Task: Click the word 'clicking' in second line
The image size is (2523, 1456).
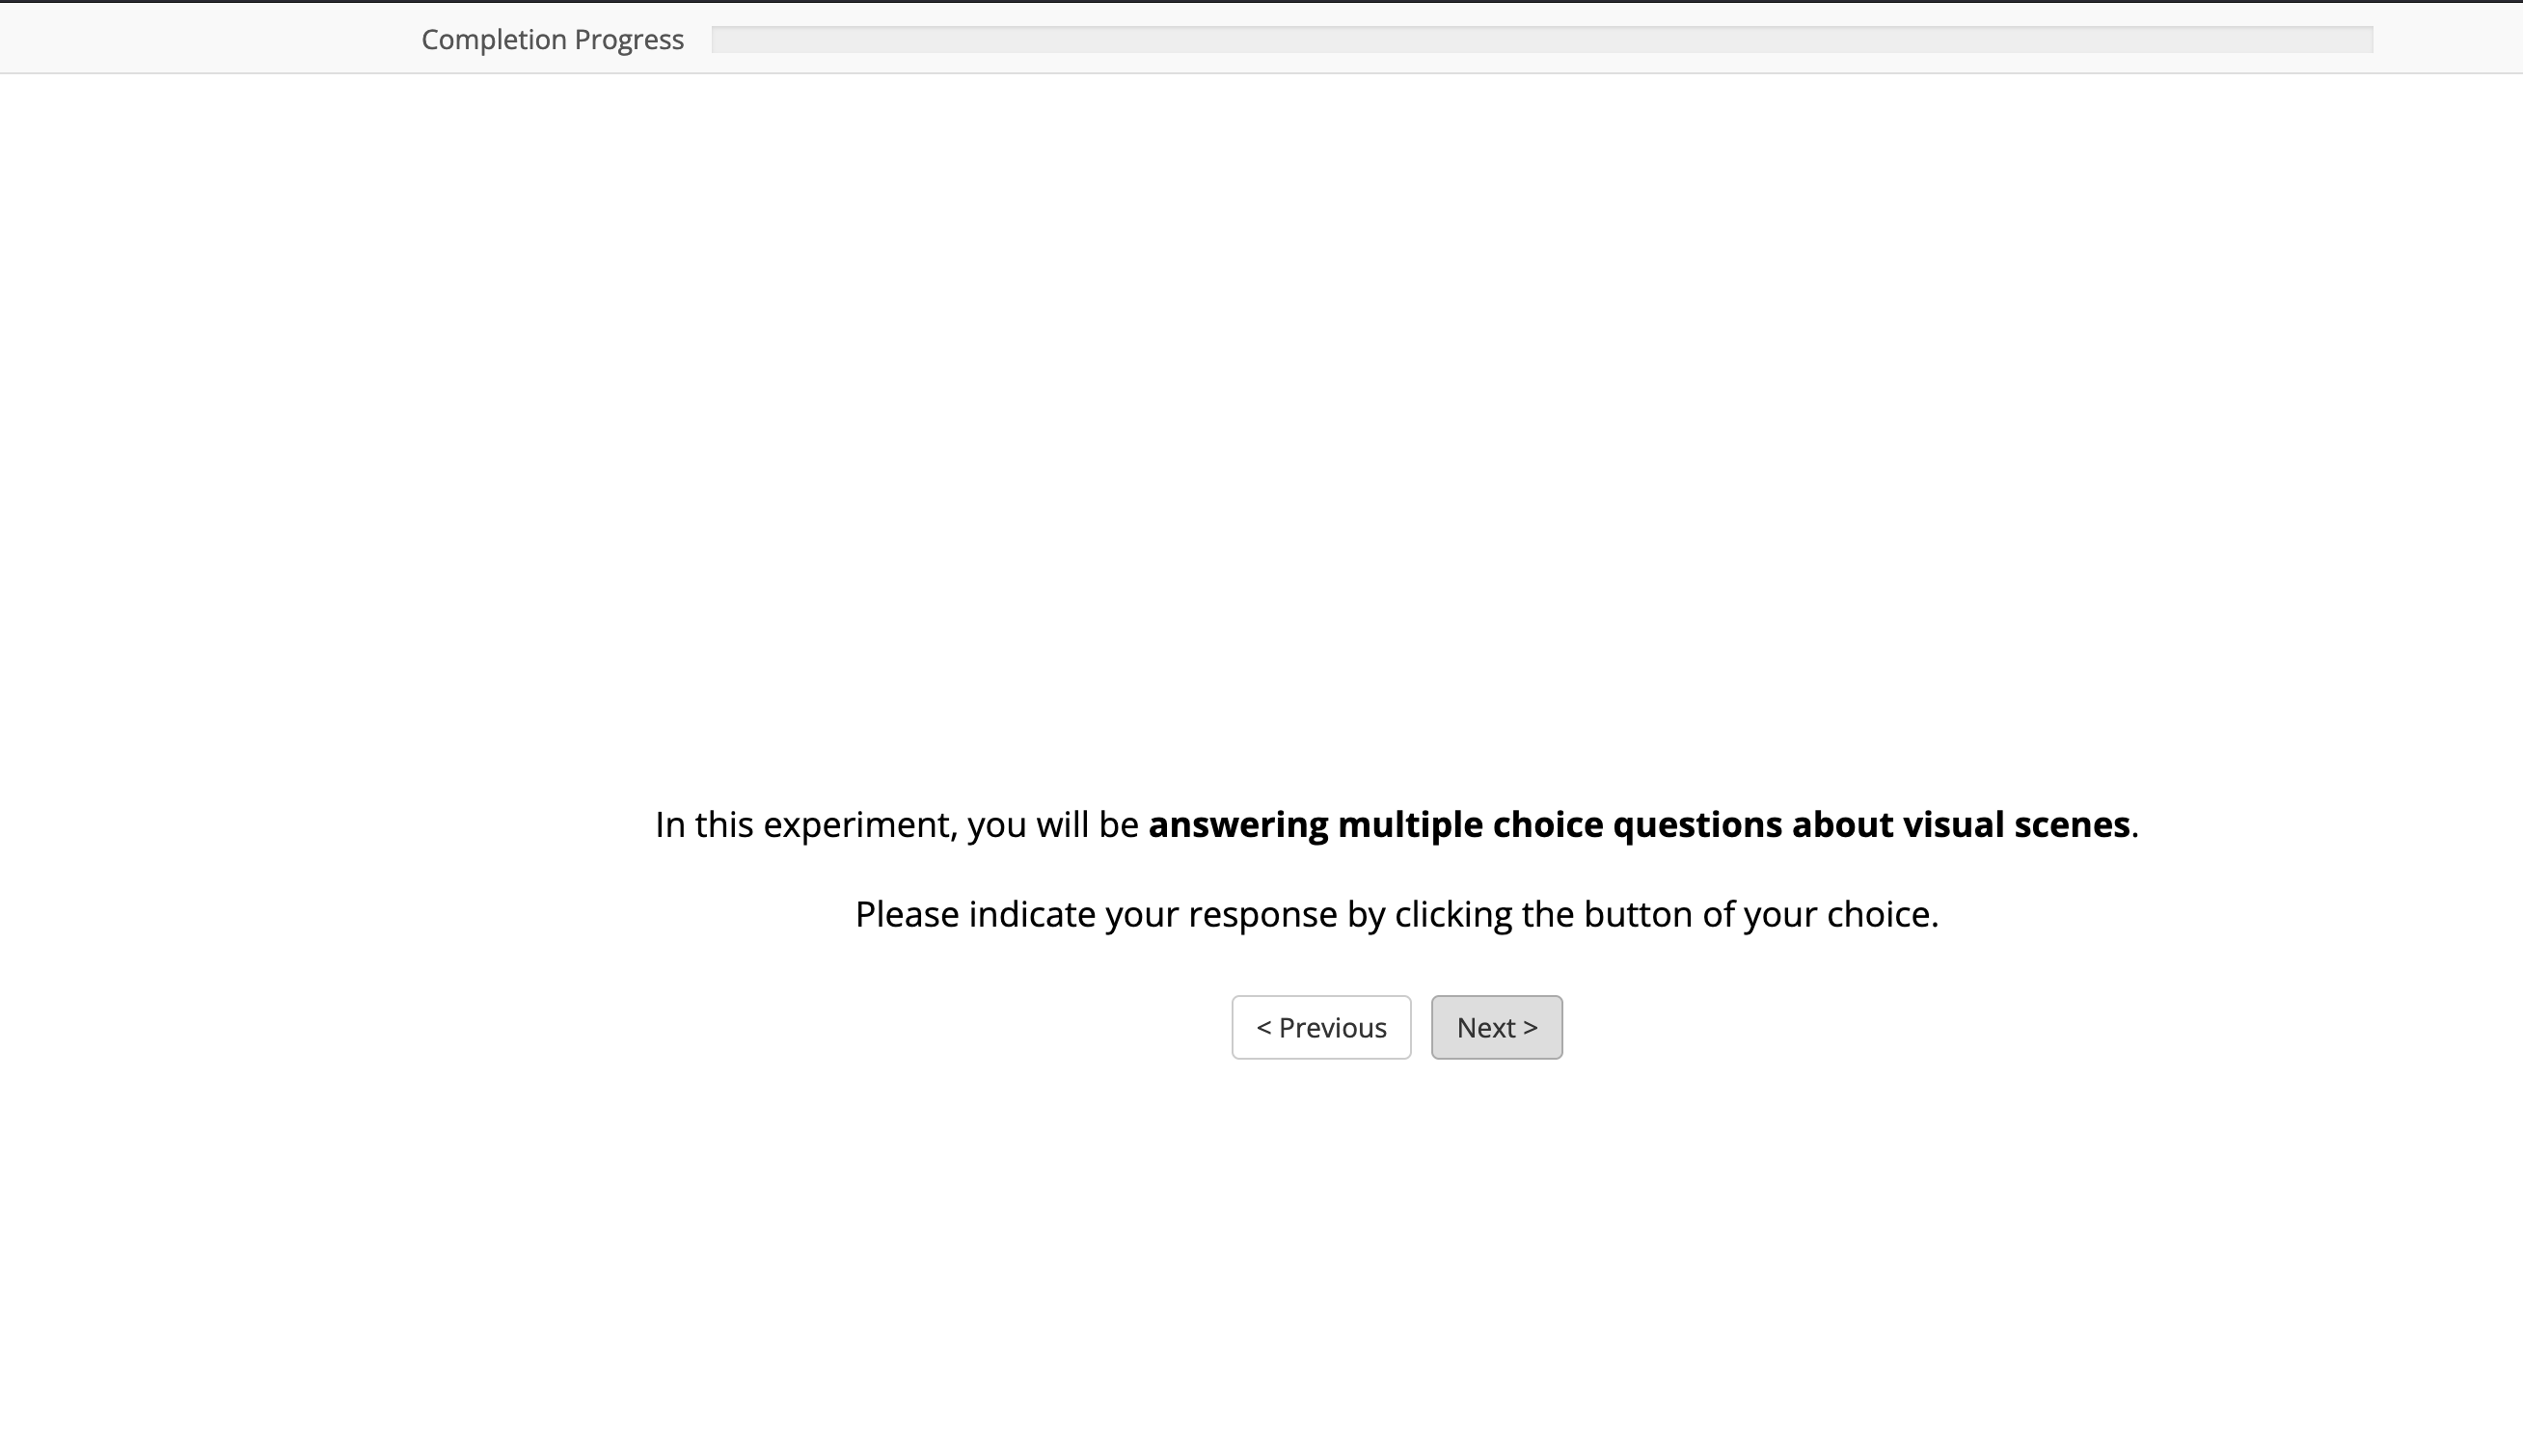Action: (1453, 915)
